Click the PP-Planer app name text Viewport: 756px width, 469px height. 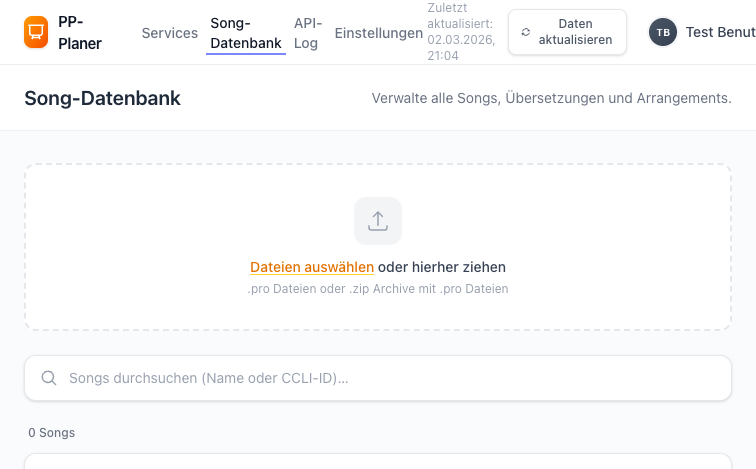click(80, 33)
